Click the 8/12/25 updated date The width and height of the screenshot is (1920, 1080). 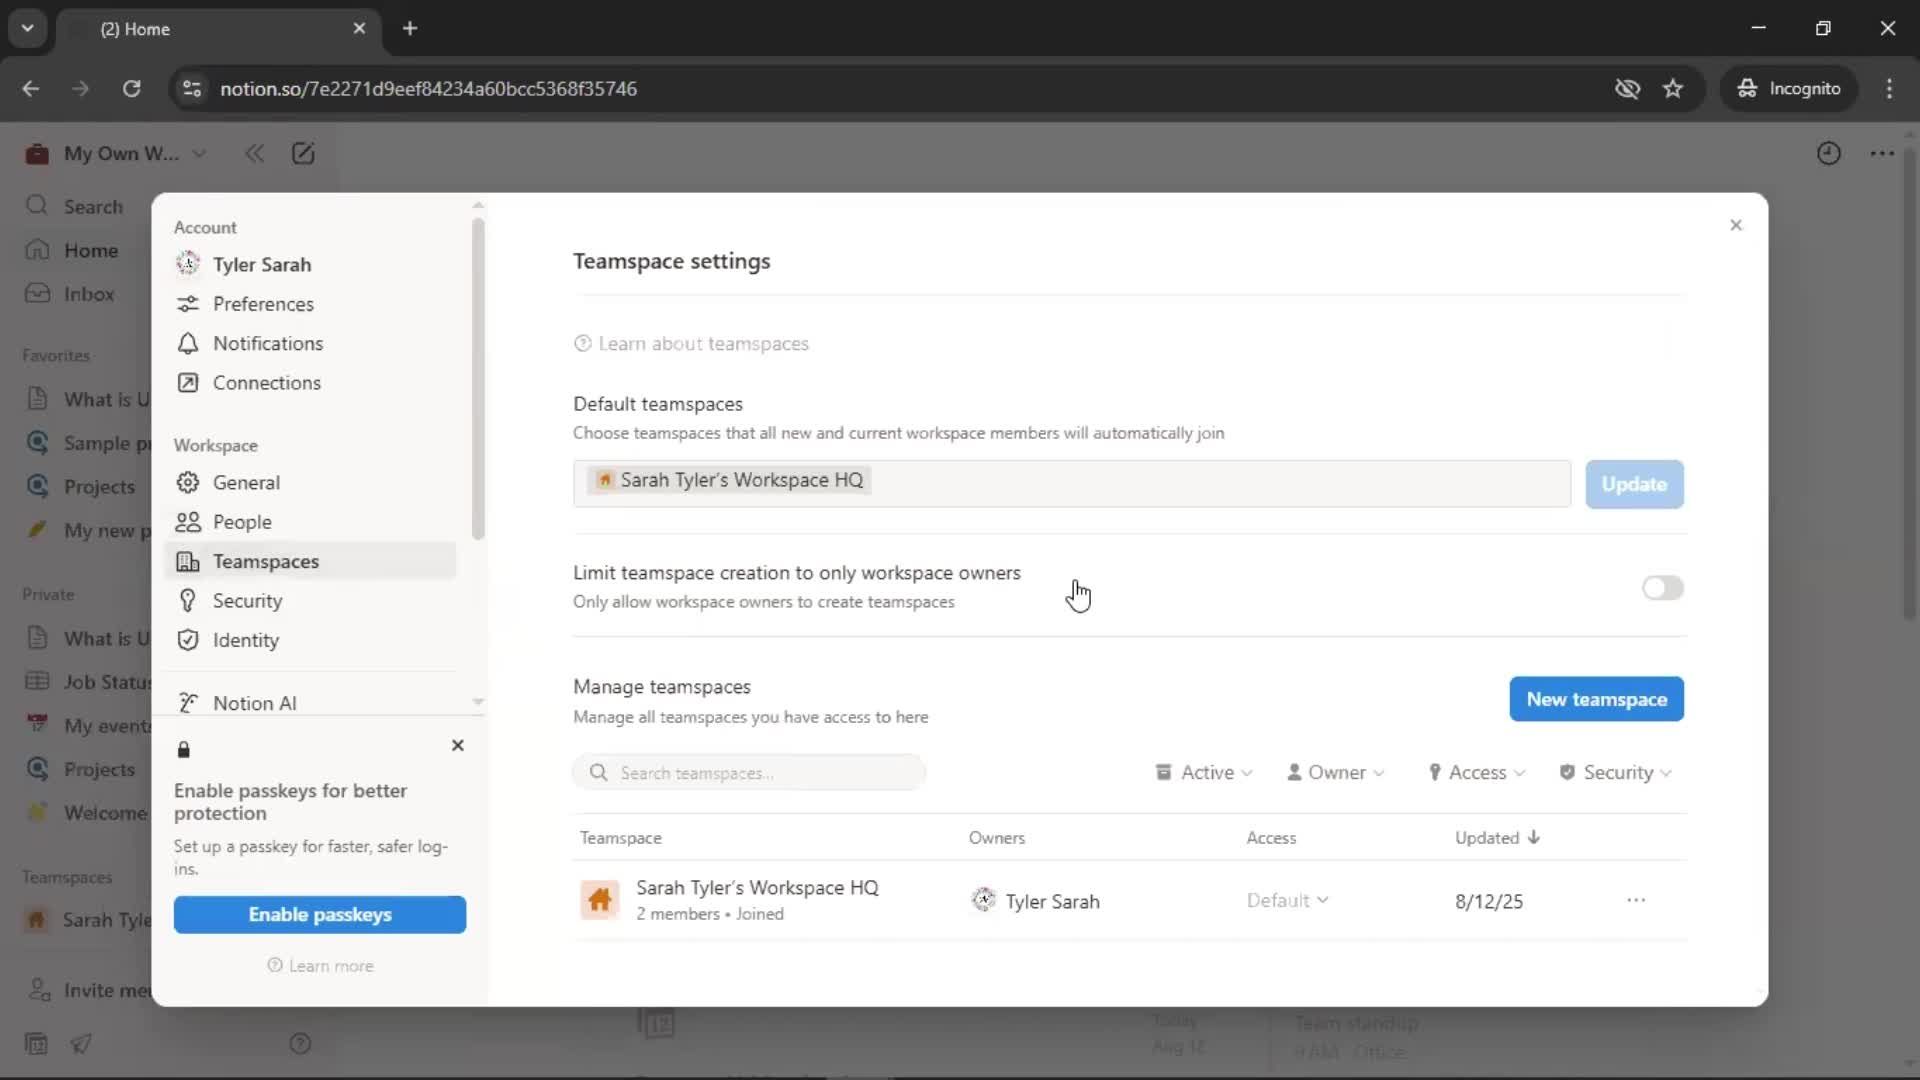1489,901
